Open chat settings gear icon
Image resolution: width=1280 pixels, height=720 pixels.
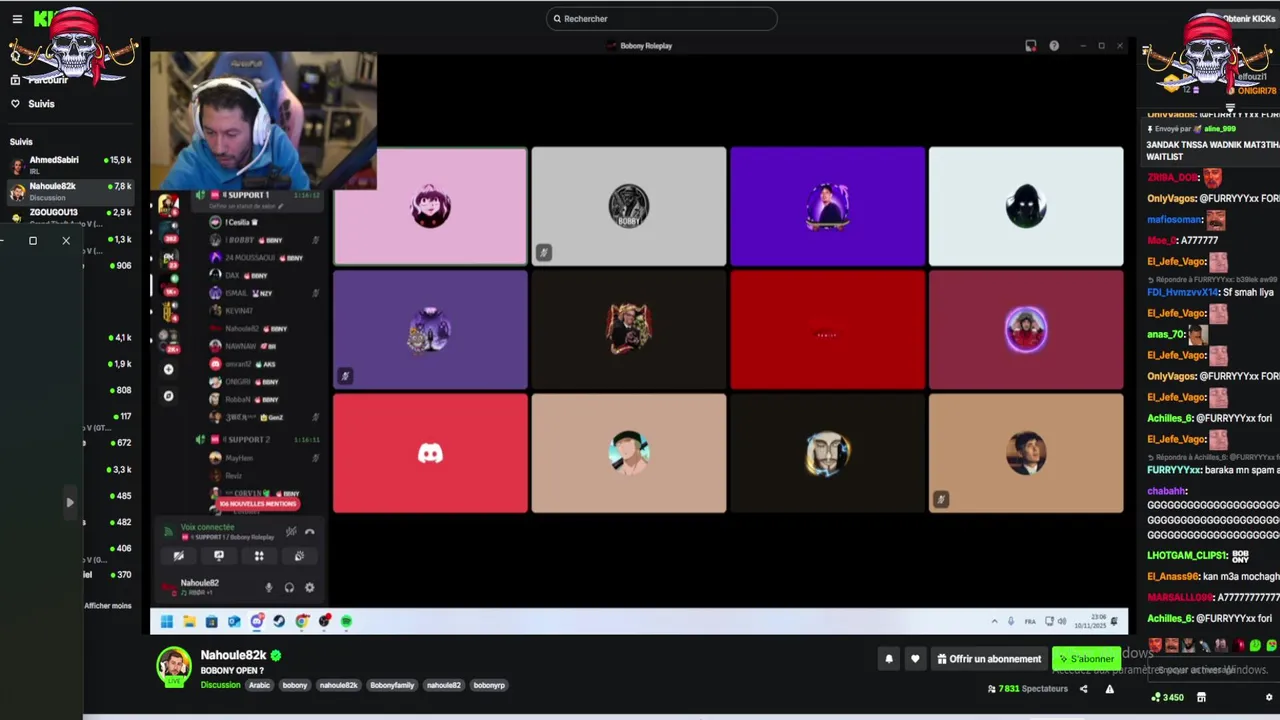click(1269, 698)
